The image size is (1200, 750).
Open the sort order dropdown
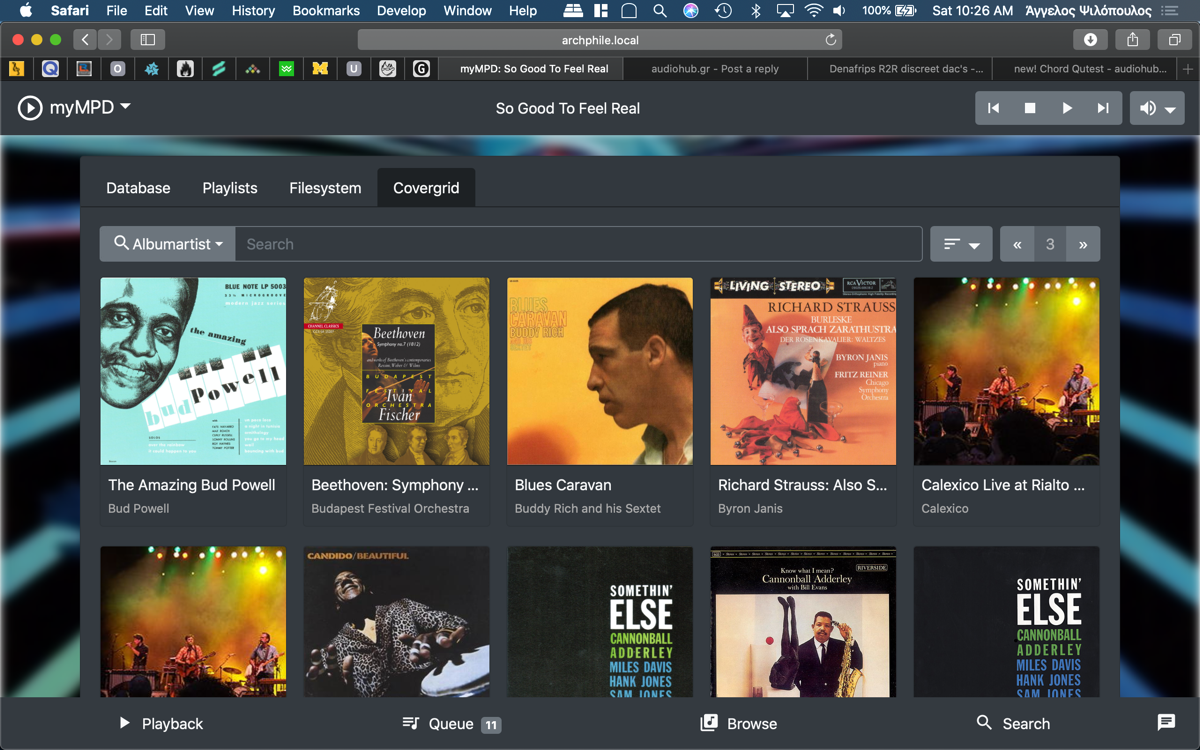pyautogui.click(x=961, y=244)
